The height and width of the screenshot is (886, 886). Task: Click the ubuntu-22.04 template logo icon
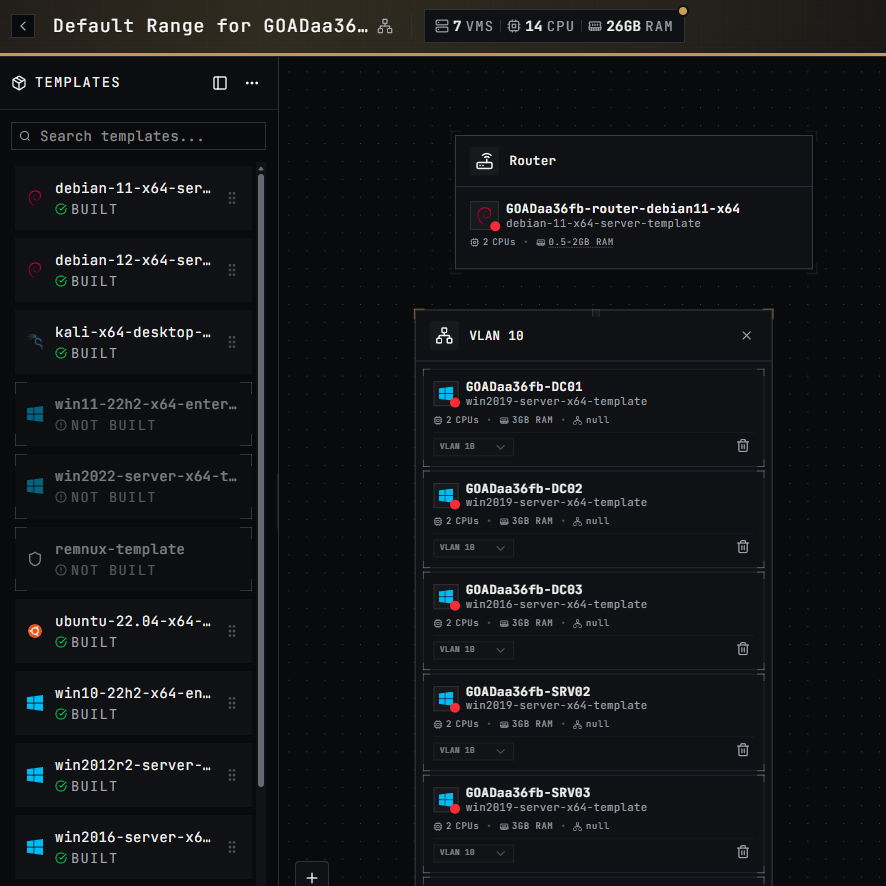(x=35, y=631)
